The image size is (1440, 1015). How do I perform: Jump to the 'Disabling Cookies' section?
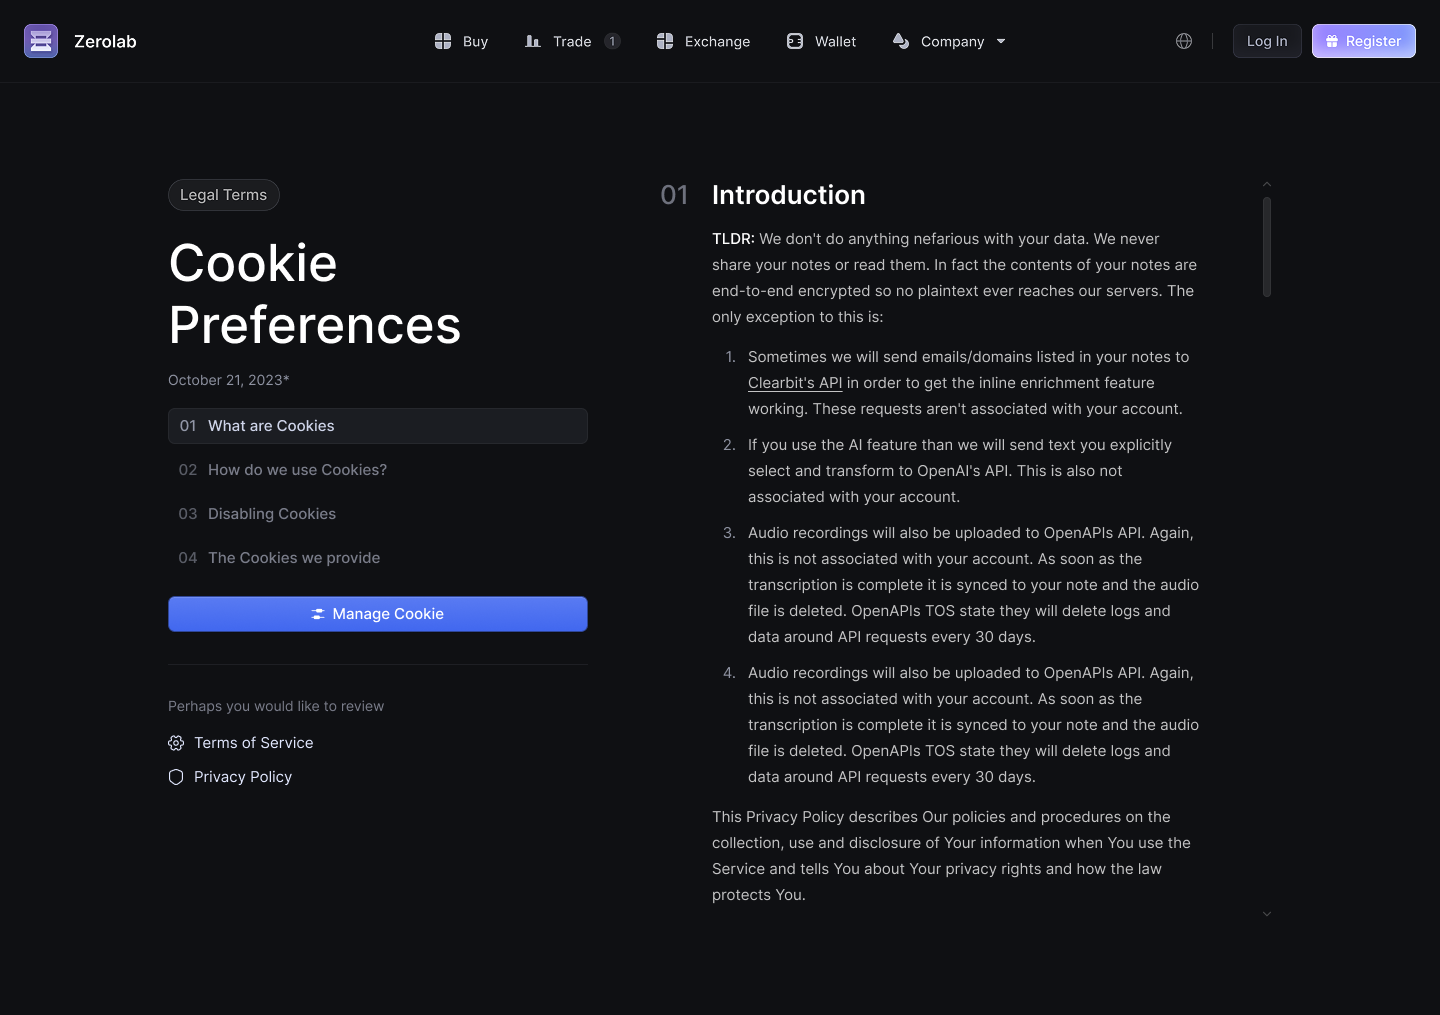point(271,514)
